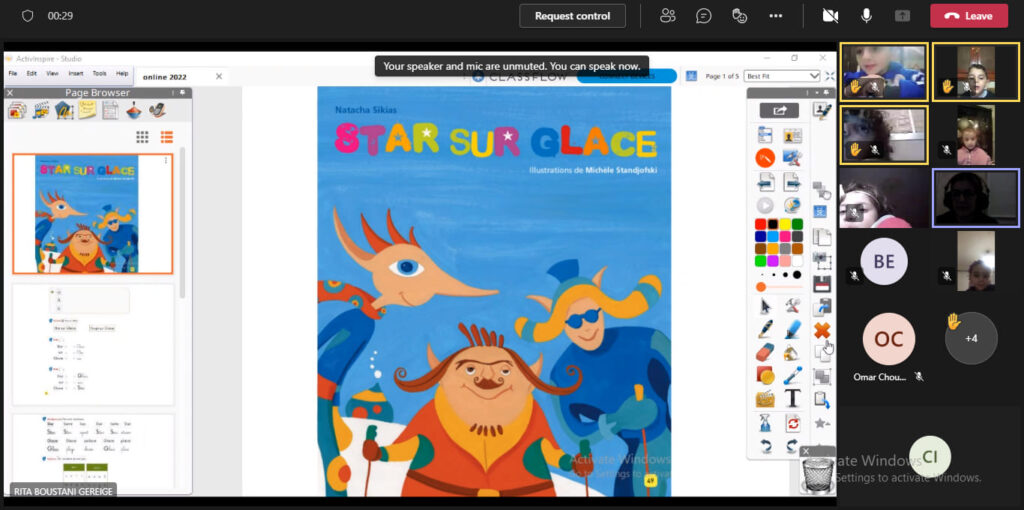Open the meeting chat icon

pyautogui.click(x=703, y=16)
